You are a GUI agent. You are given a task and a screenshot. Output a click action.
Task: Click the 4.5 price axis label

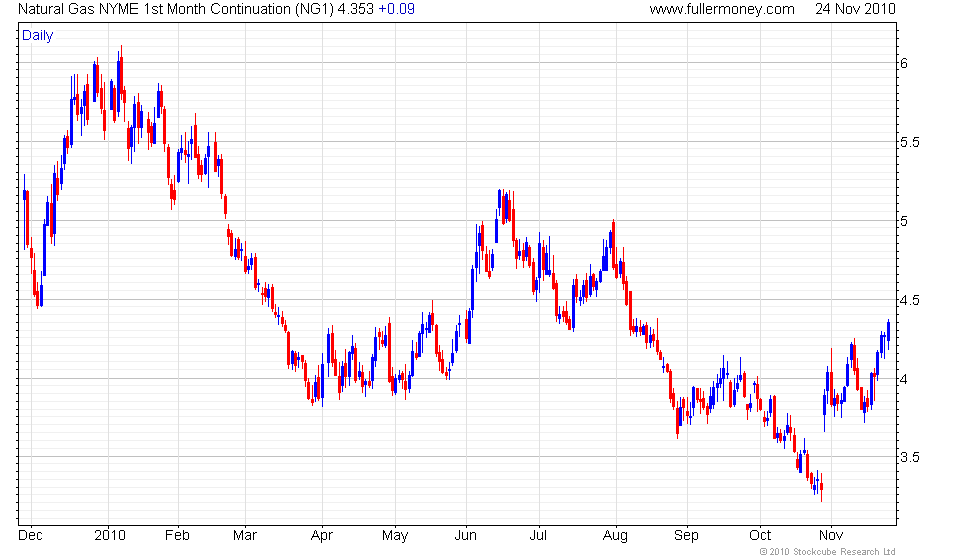pos(909,301)
